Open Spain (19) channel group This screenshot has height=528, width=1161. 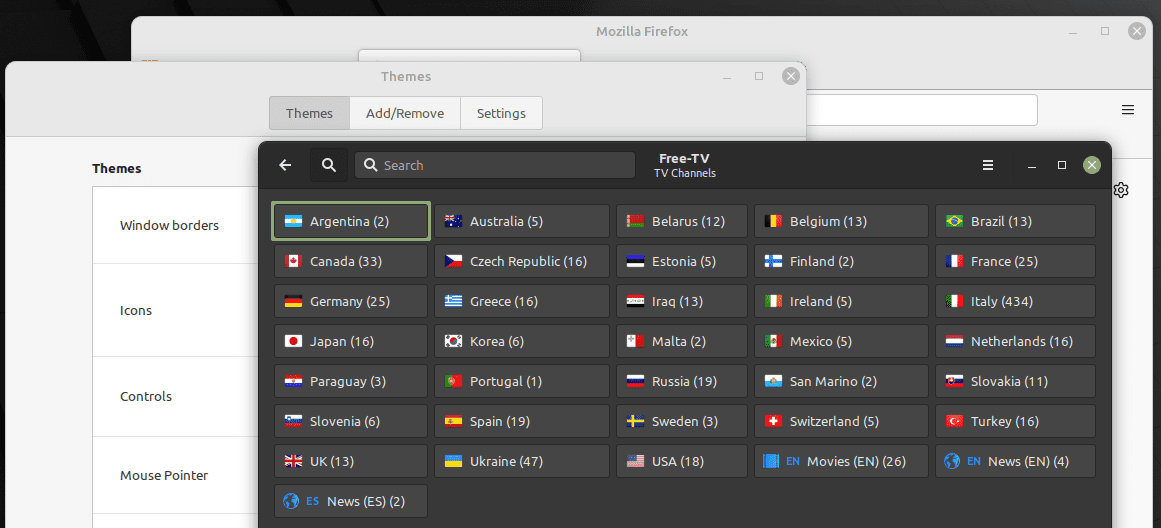coord(522,421)
